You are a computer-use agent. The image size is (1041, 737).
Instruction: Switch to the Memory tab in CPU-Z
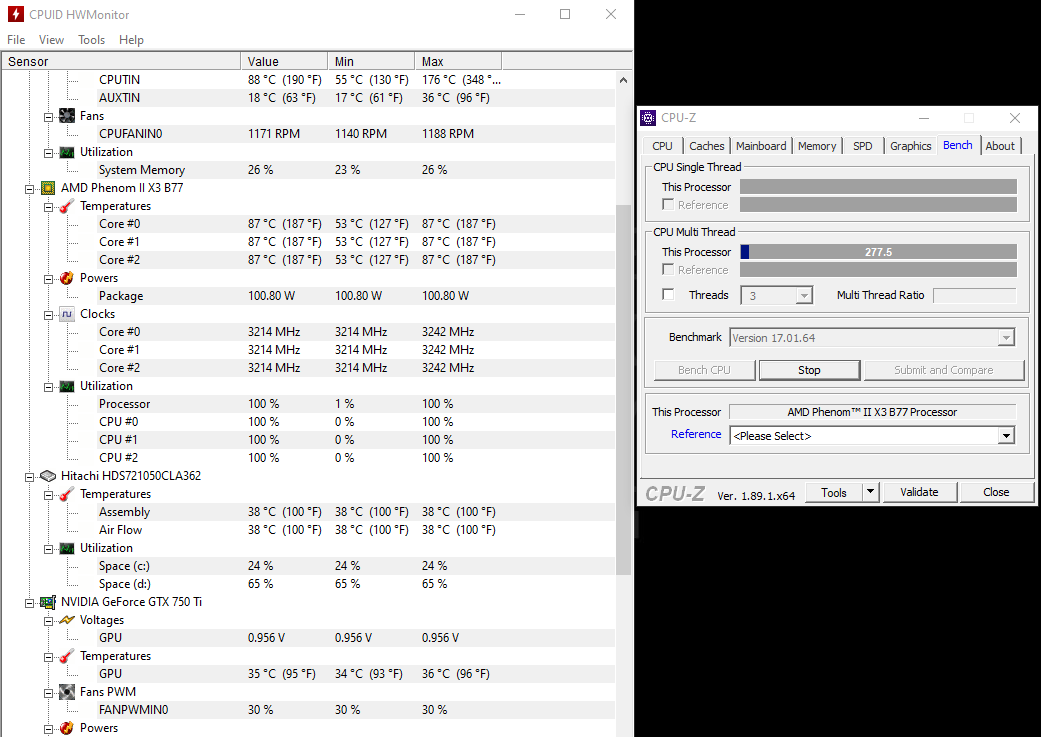(x=817, y=146)
